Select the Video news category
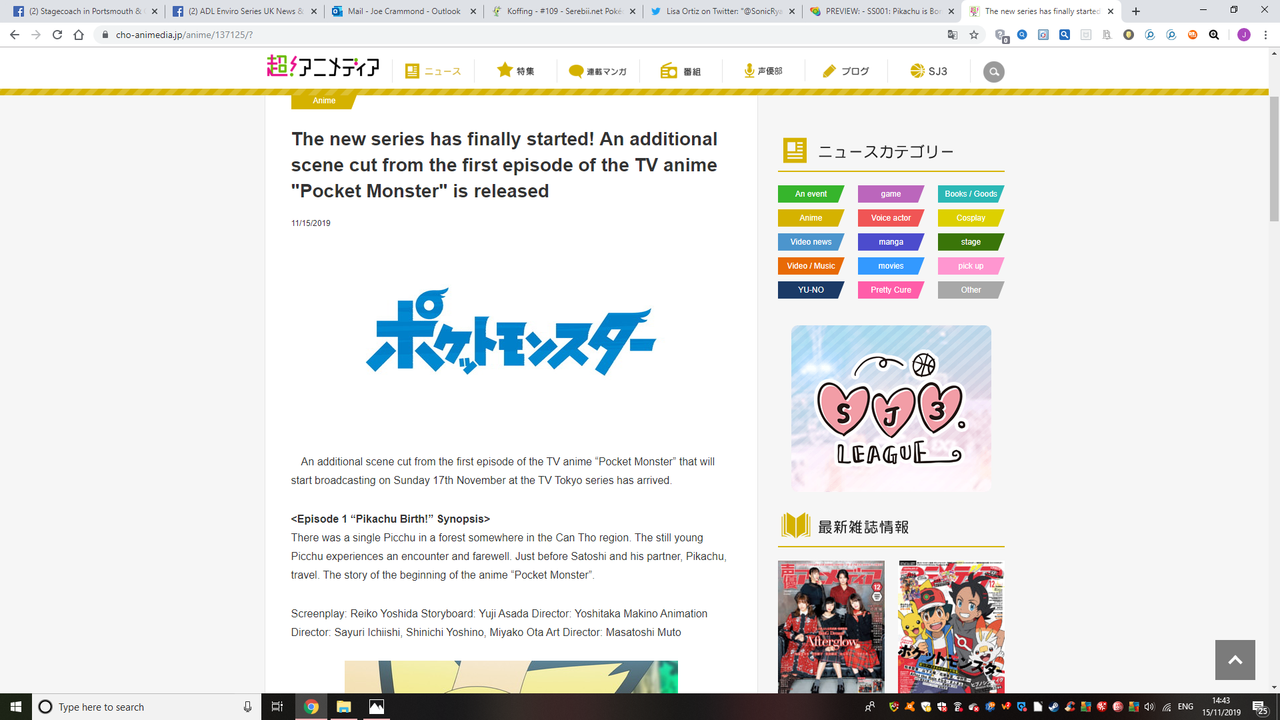This screenshot has height=720, width=1280. [811, 242]
